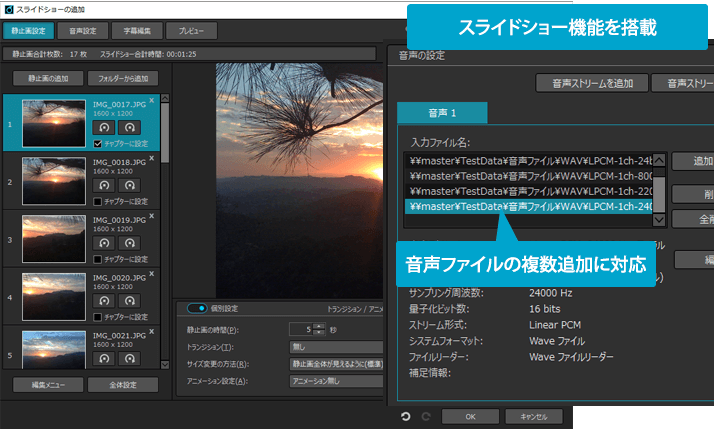Screen dimensions: 714x429
Task: Confirm with the OK button
Action: pos(470,416)
